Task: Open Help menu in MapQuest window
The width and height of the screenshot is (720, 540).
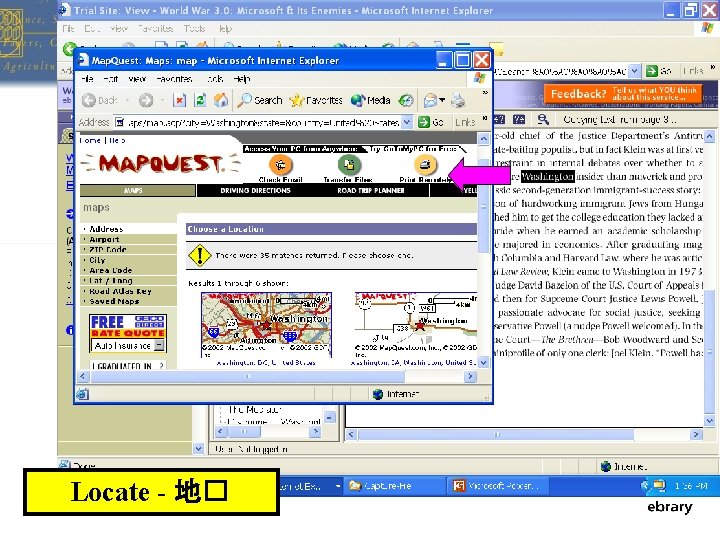Action: [x=242, y=79]
